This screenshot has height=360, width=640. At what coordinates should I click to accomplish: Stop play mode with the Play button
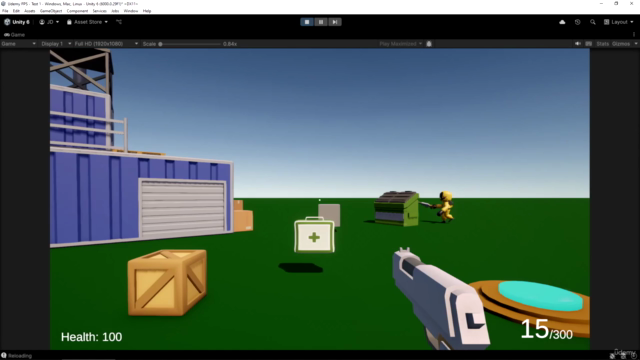tap(307, 22)
